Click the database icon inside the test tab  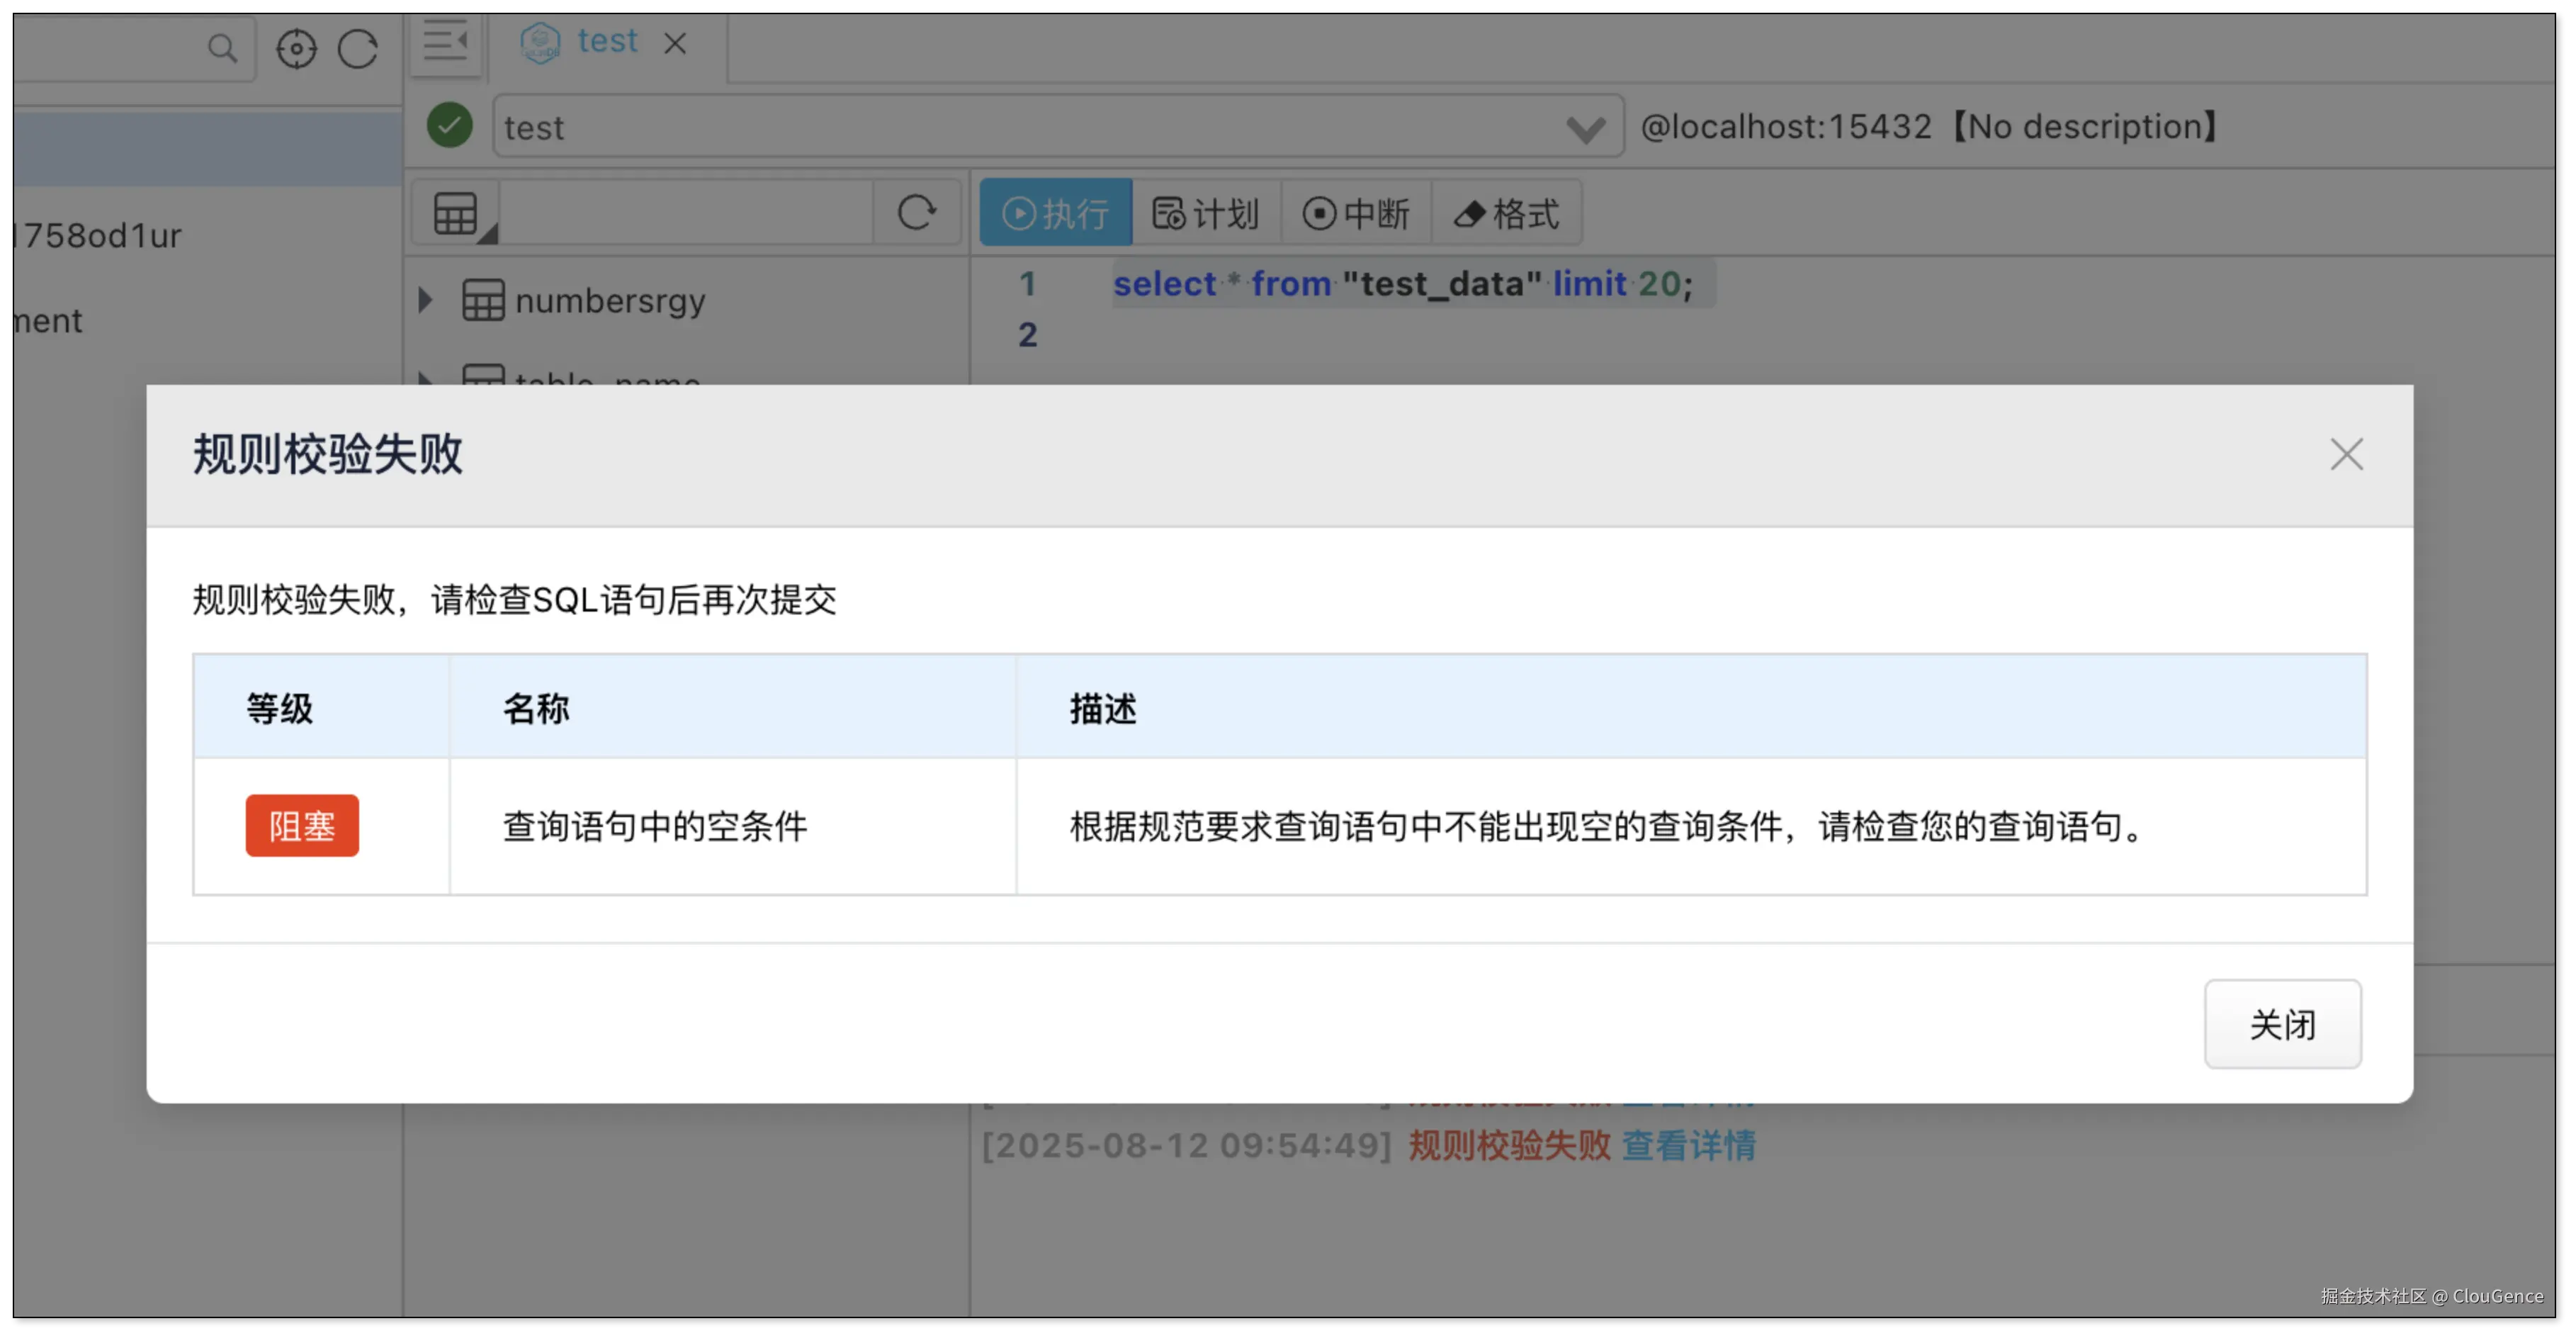point(540,42)
